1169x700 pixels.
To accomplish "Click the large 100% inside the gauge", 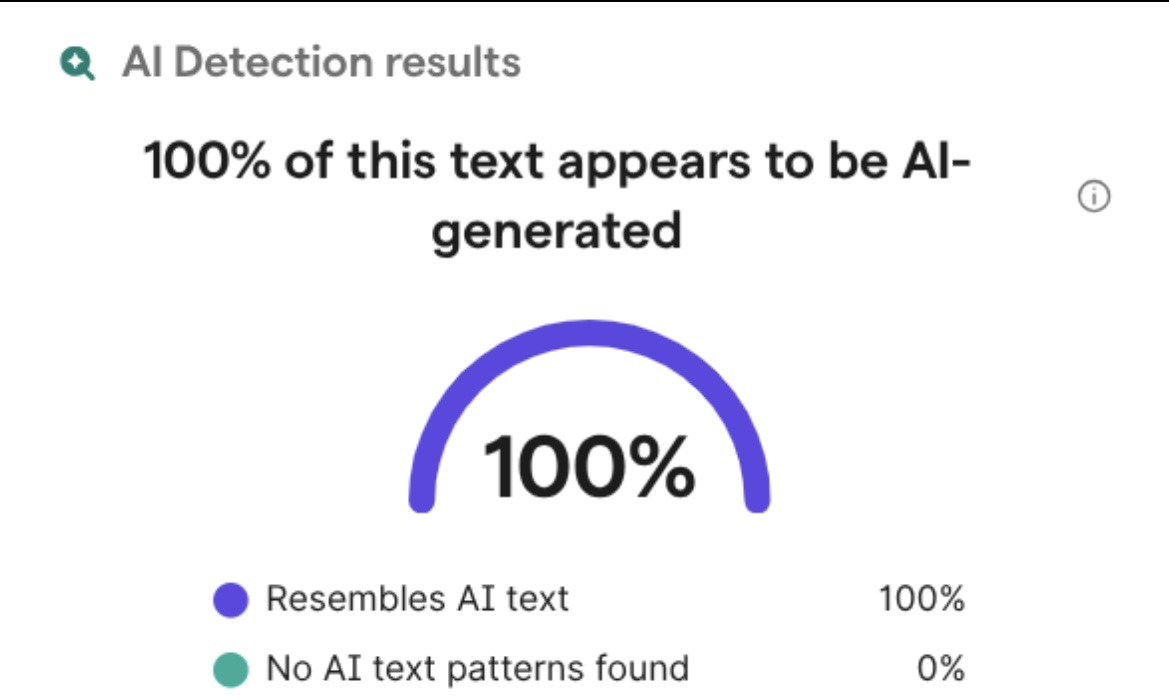I will point(589,467).
